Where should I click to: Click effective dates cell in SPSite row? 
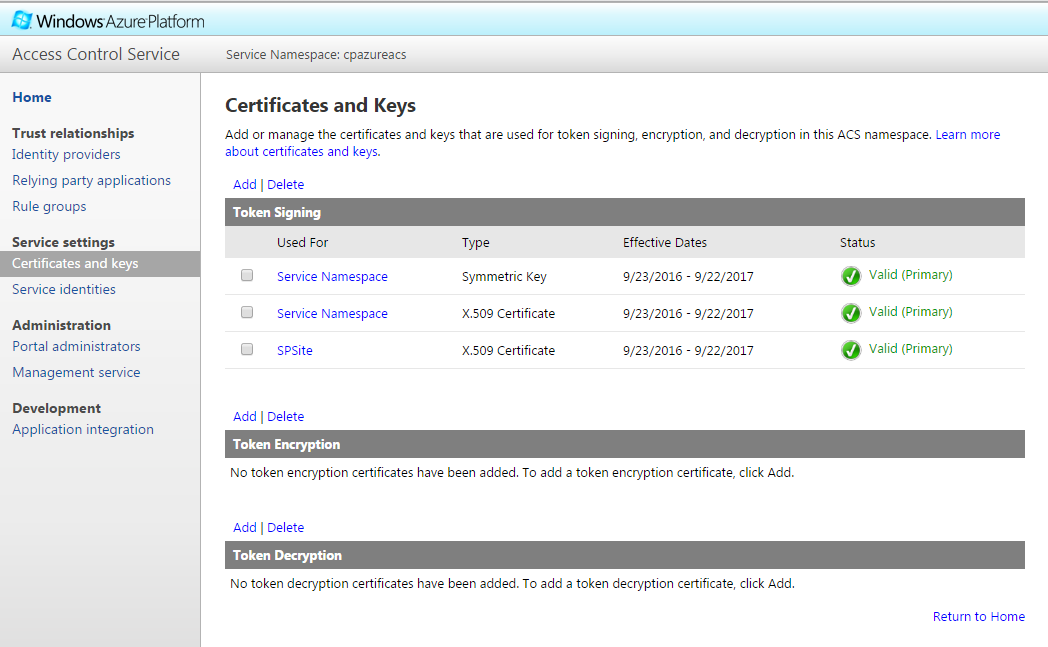pos(688,350)
